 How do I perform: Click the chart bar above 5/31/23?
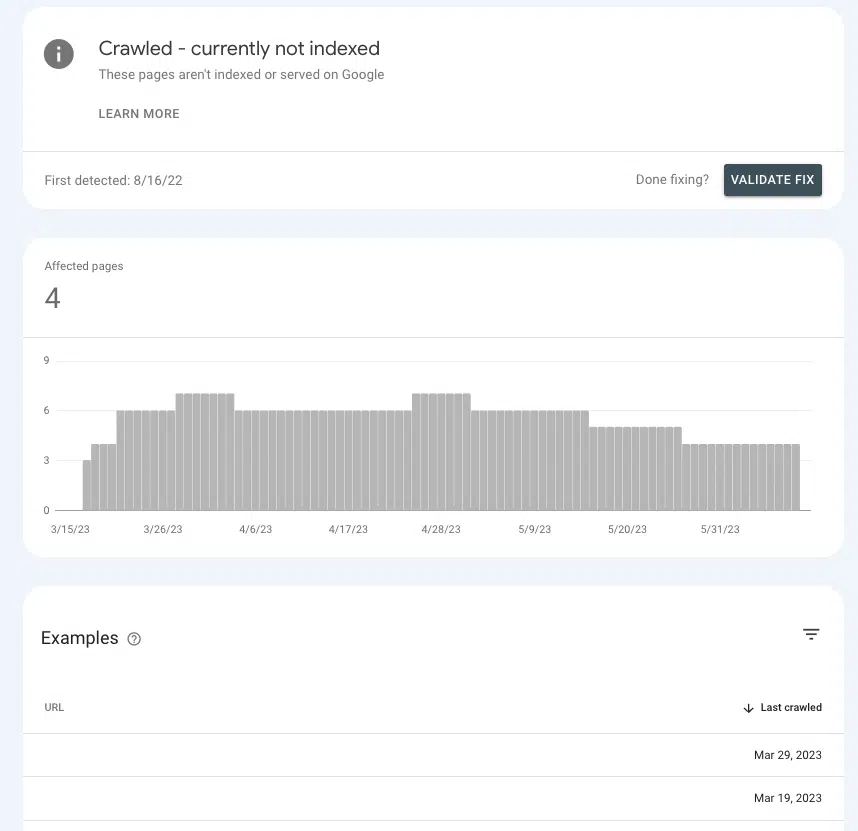coord(719,477)
